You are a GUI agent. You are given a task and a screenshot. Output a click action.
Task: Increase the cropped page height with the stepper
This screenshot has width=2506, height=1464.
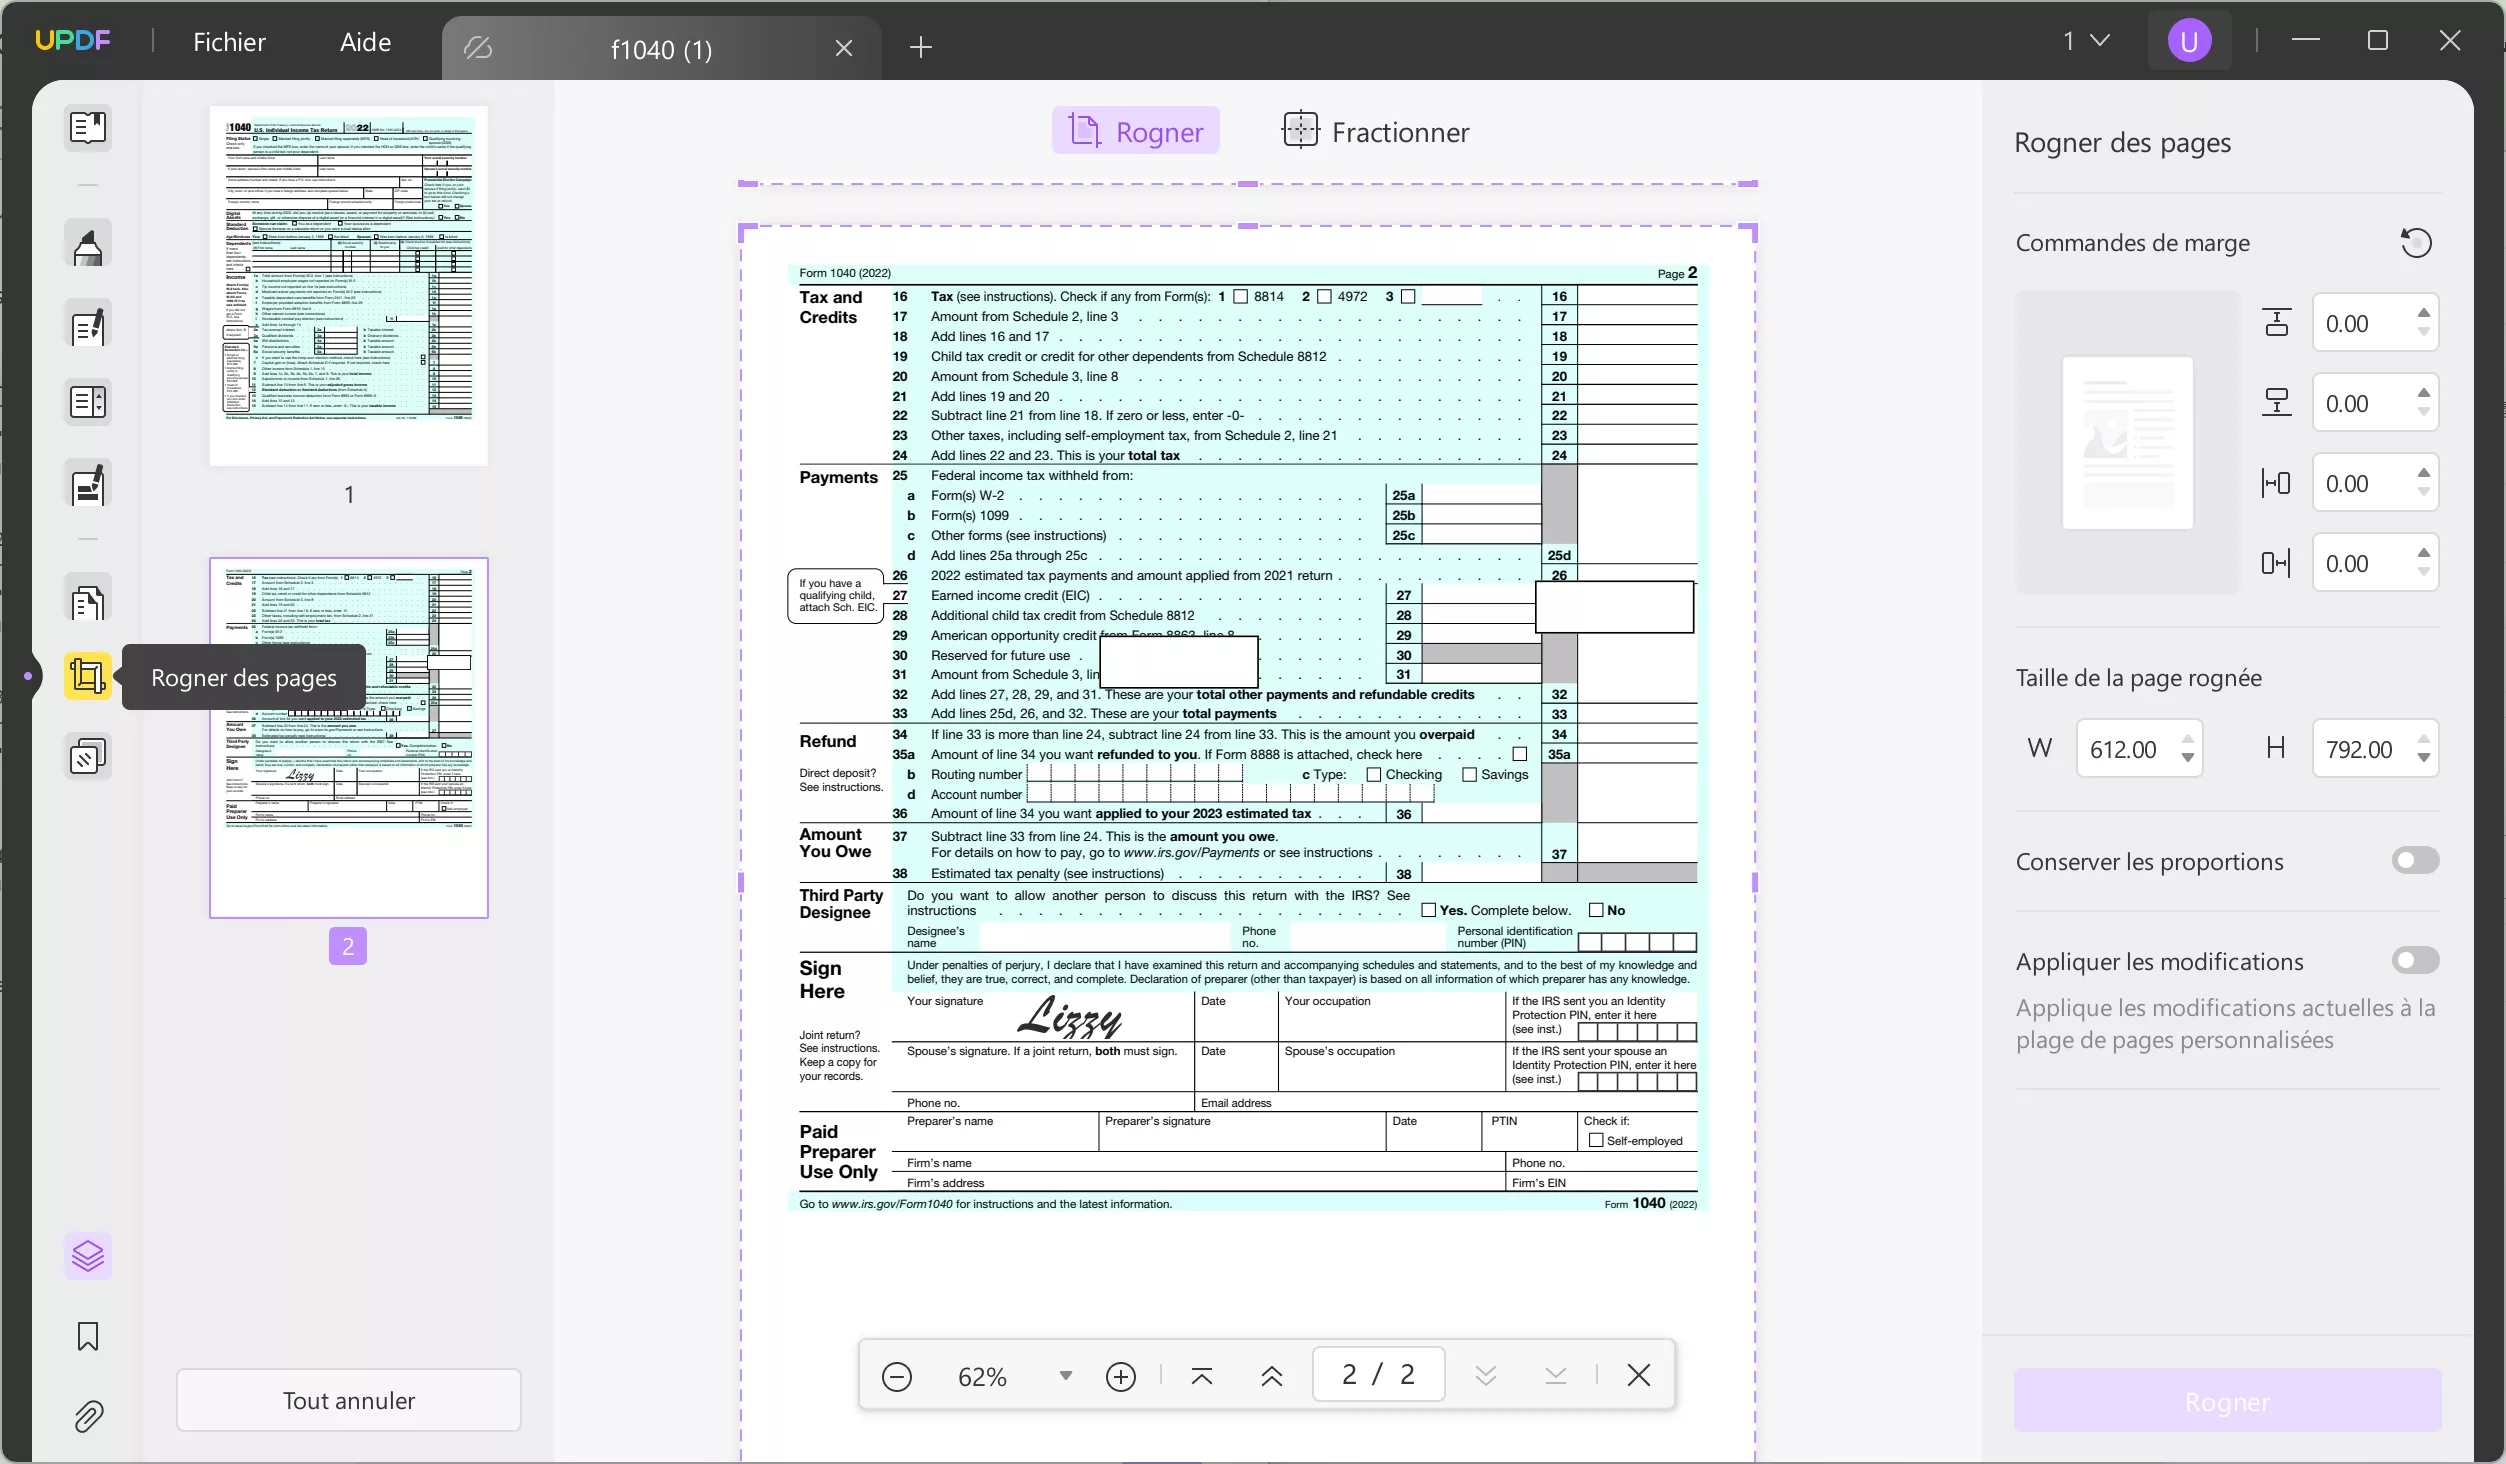2424,740
